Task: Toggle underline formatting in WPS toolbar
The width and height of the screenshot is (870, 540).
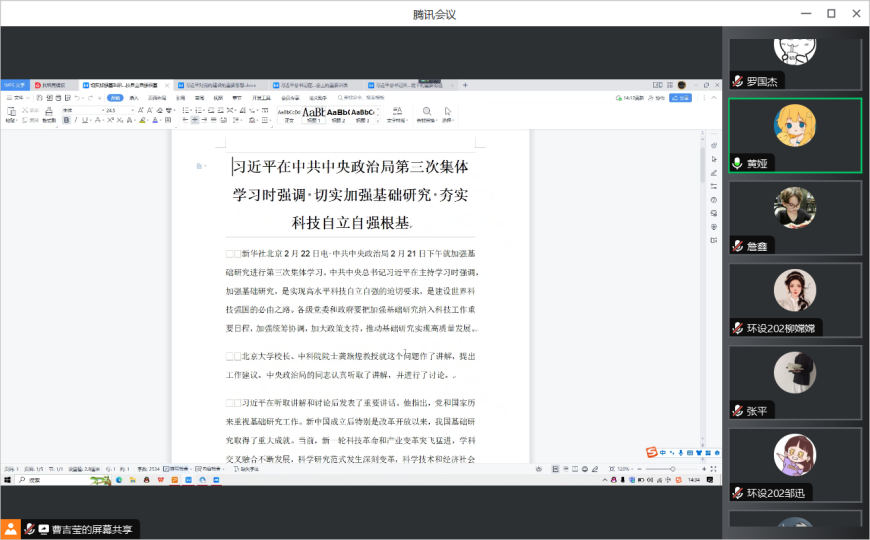Action: [x=86, y=120]
